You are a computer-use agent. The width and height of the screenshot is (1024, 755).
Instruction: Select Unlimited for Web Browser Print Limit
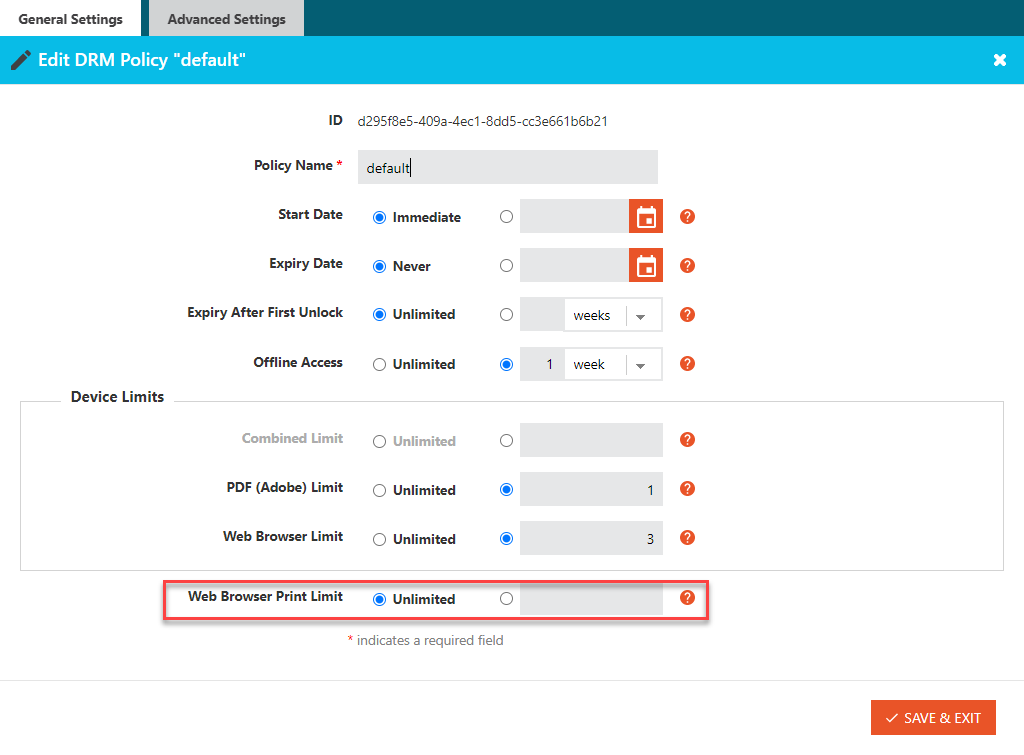(379, 600)
